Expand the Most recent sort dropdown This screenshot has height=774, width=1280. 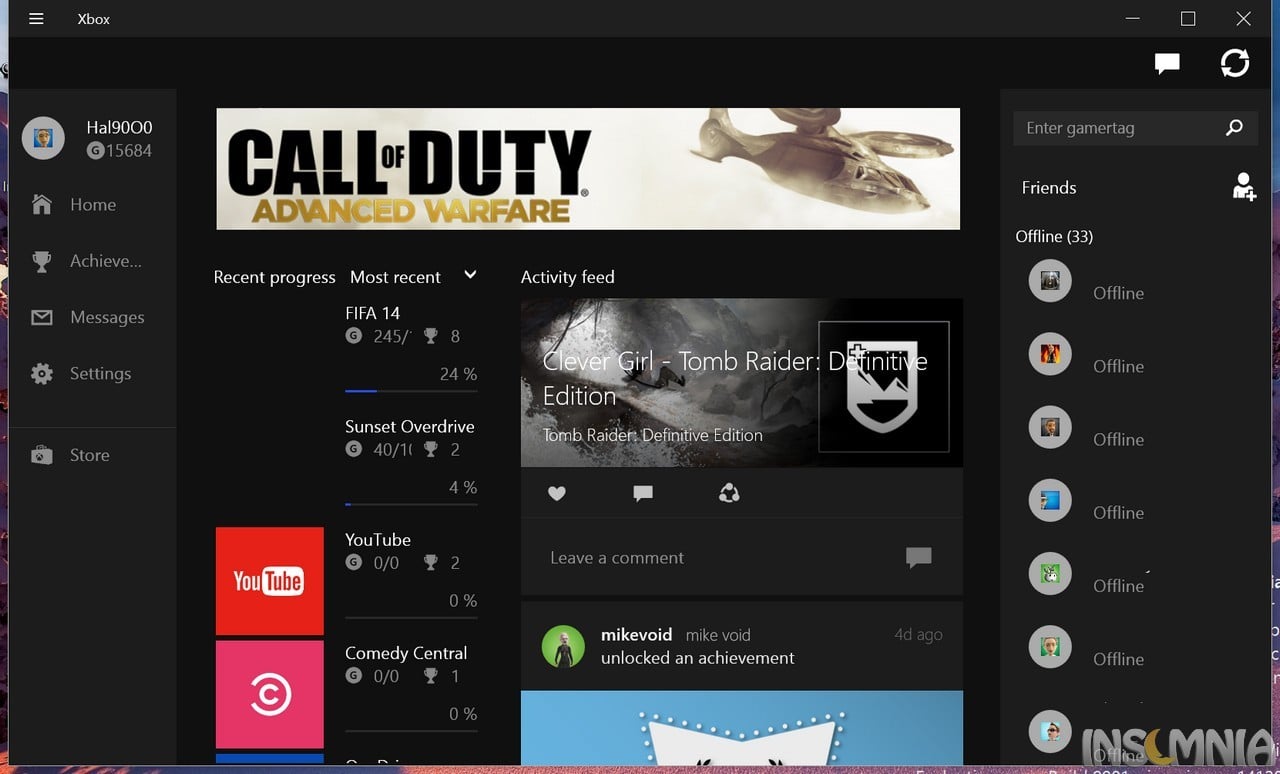pyautogui.click(x=413, y=277)
